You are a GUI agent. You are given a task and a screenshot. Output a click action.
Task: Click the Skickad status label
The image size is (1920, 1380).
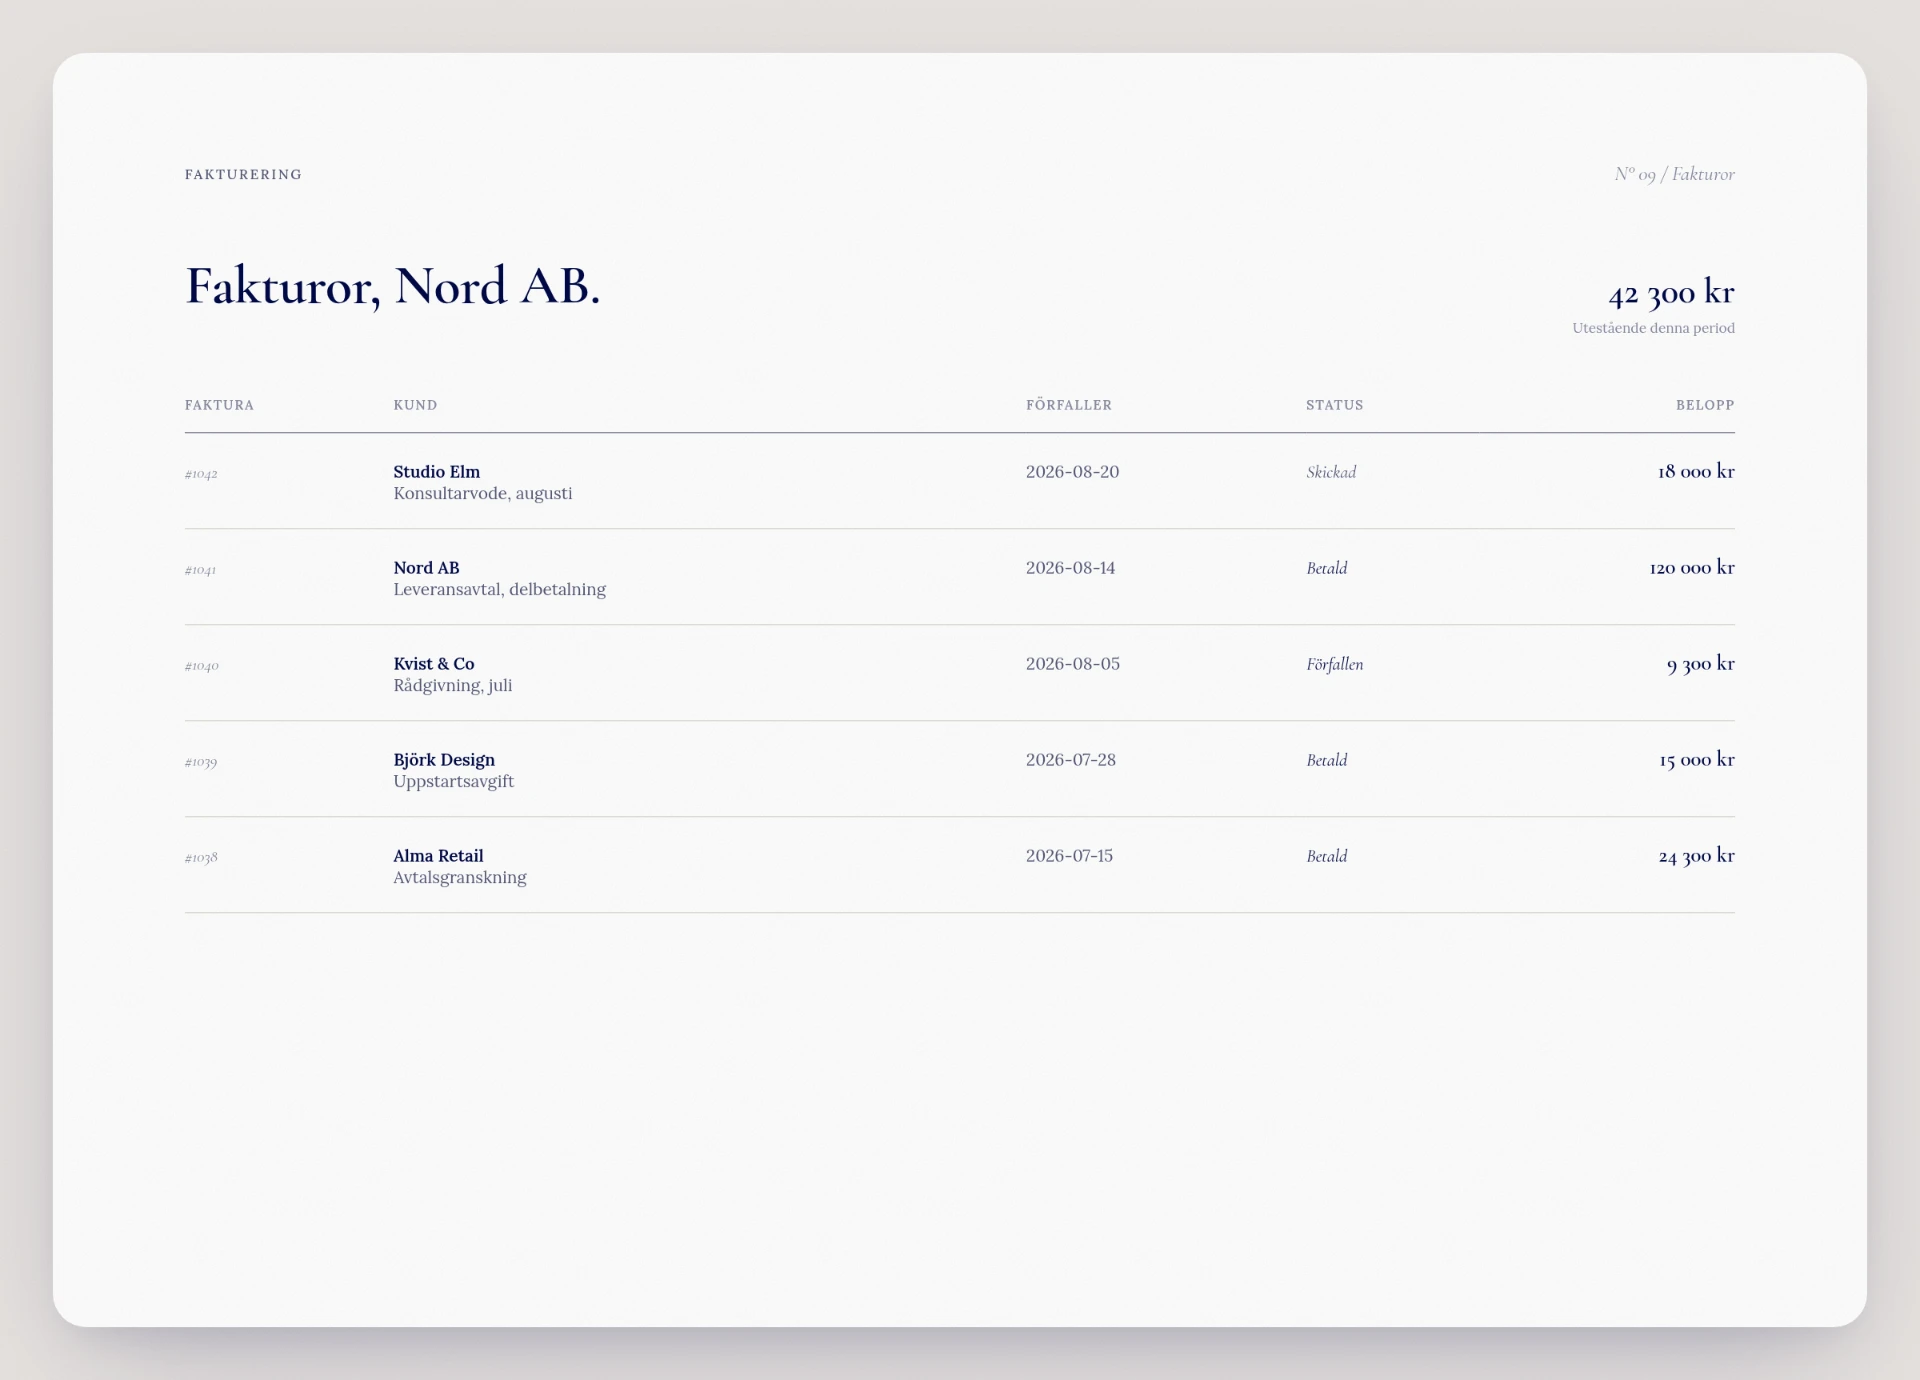tap(1331, 472)
